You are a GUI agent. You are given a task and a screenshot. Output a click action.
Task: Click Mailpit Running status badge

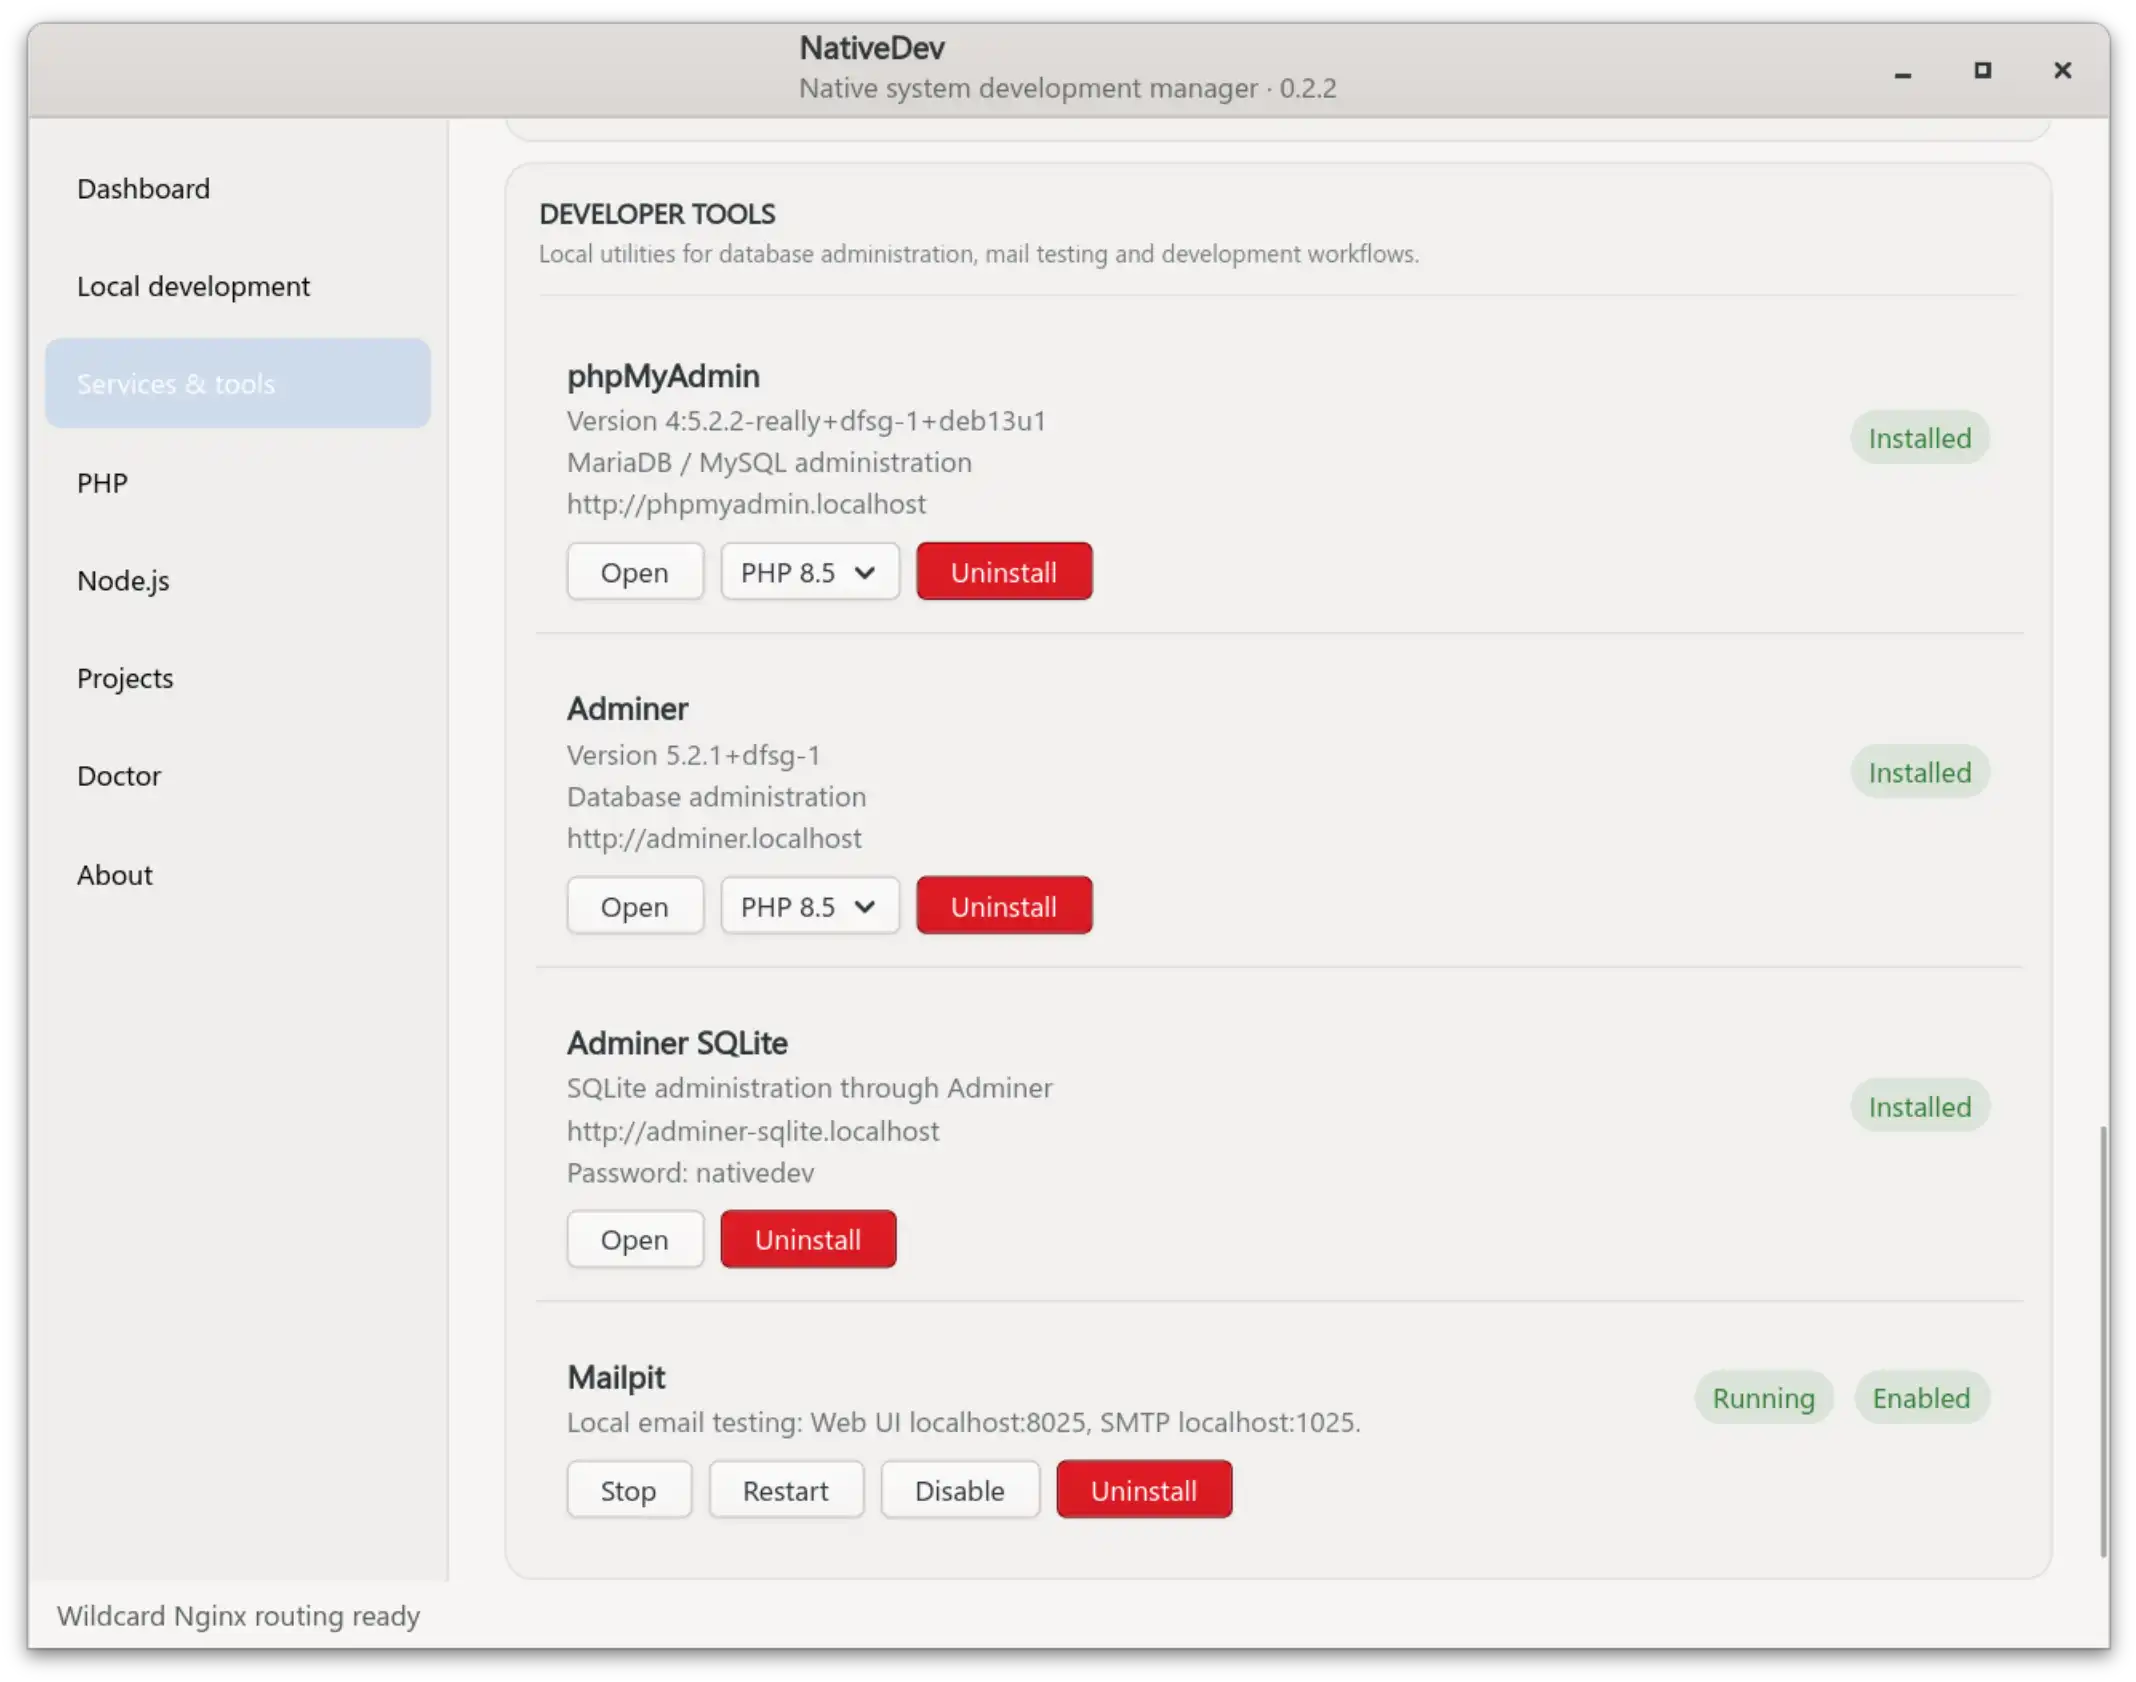click(1764, 1397)
